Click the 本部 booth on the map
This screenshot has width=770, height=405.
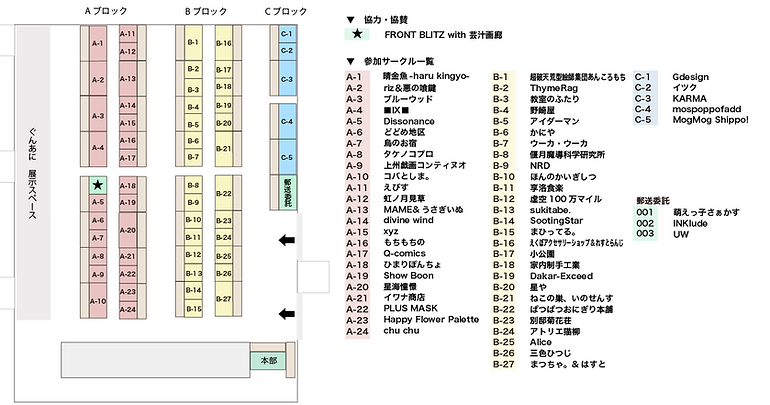coord(268,361)
